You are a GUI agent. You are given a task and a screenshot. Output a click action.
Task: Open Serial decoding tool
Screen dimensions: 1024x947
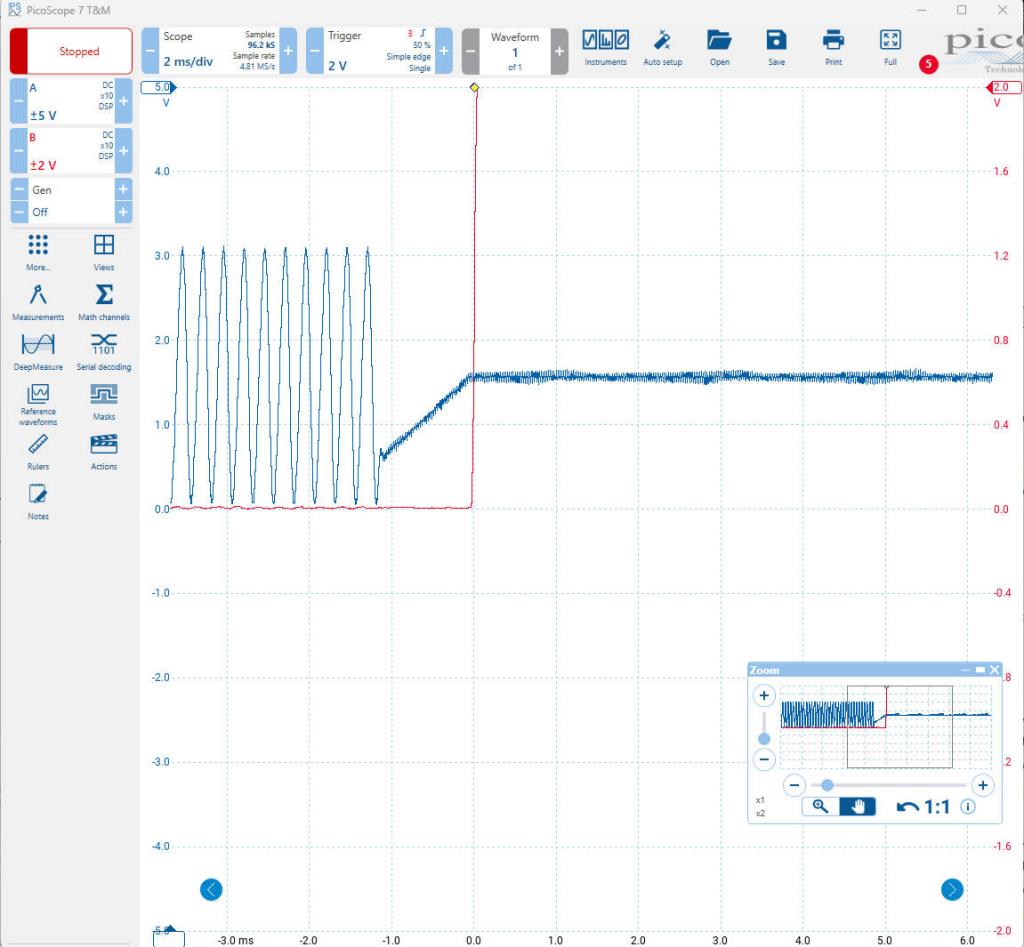(x=104, y=350)
